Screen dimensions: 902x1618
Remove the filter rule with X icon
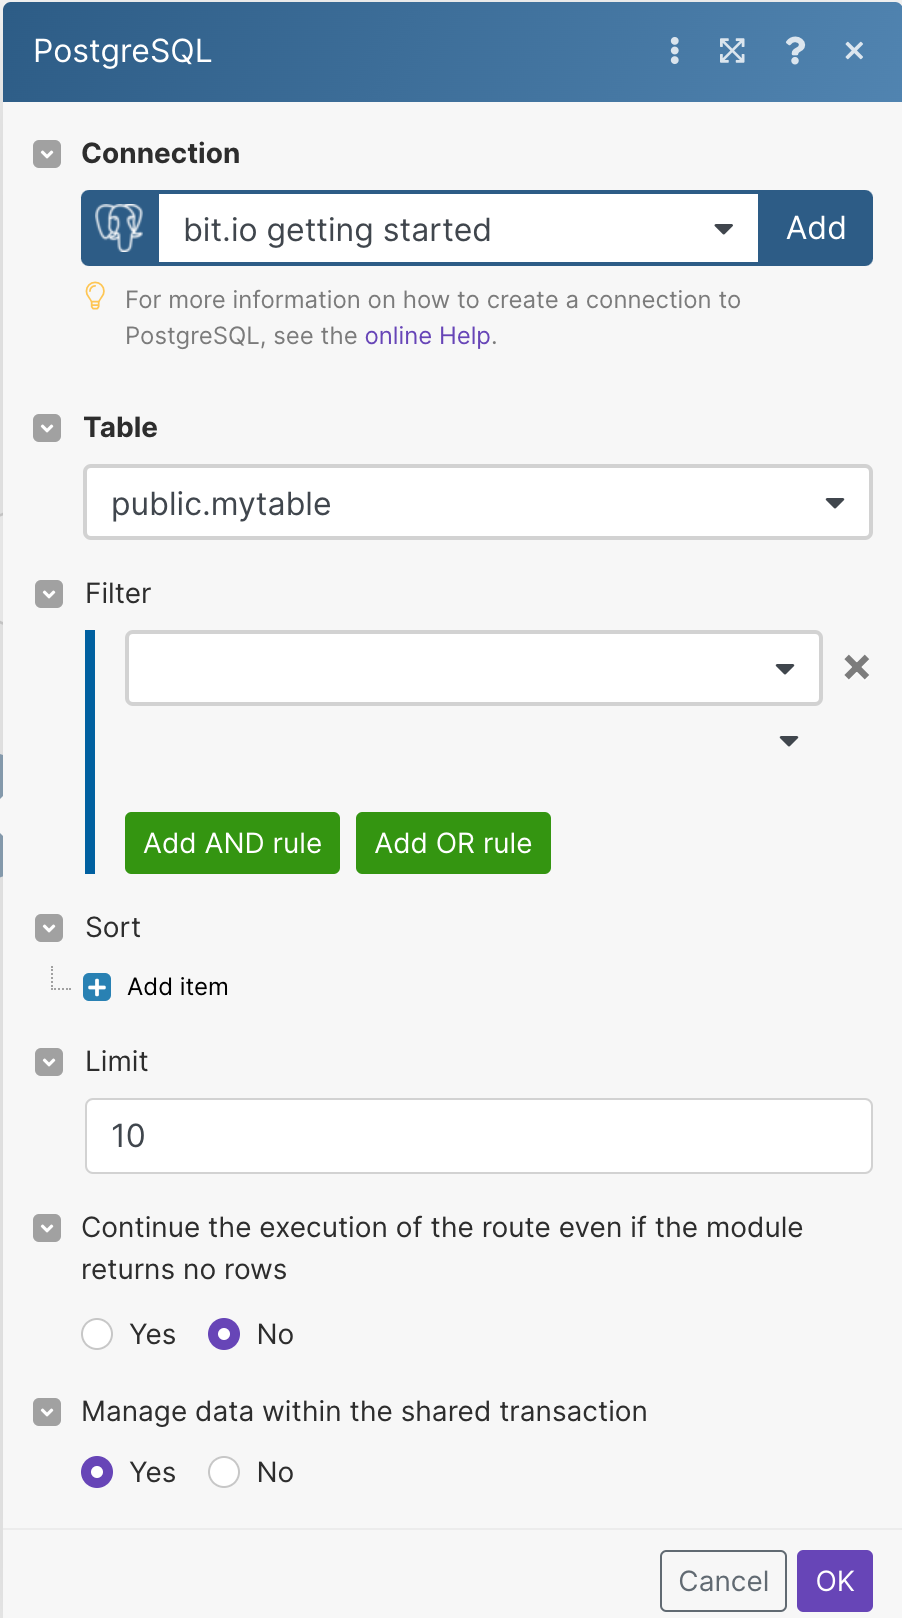point(856,667)
